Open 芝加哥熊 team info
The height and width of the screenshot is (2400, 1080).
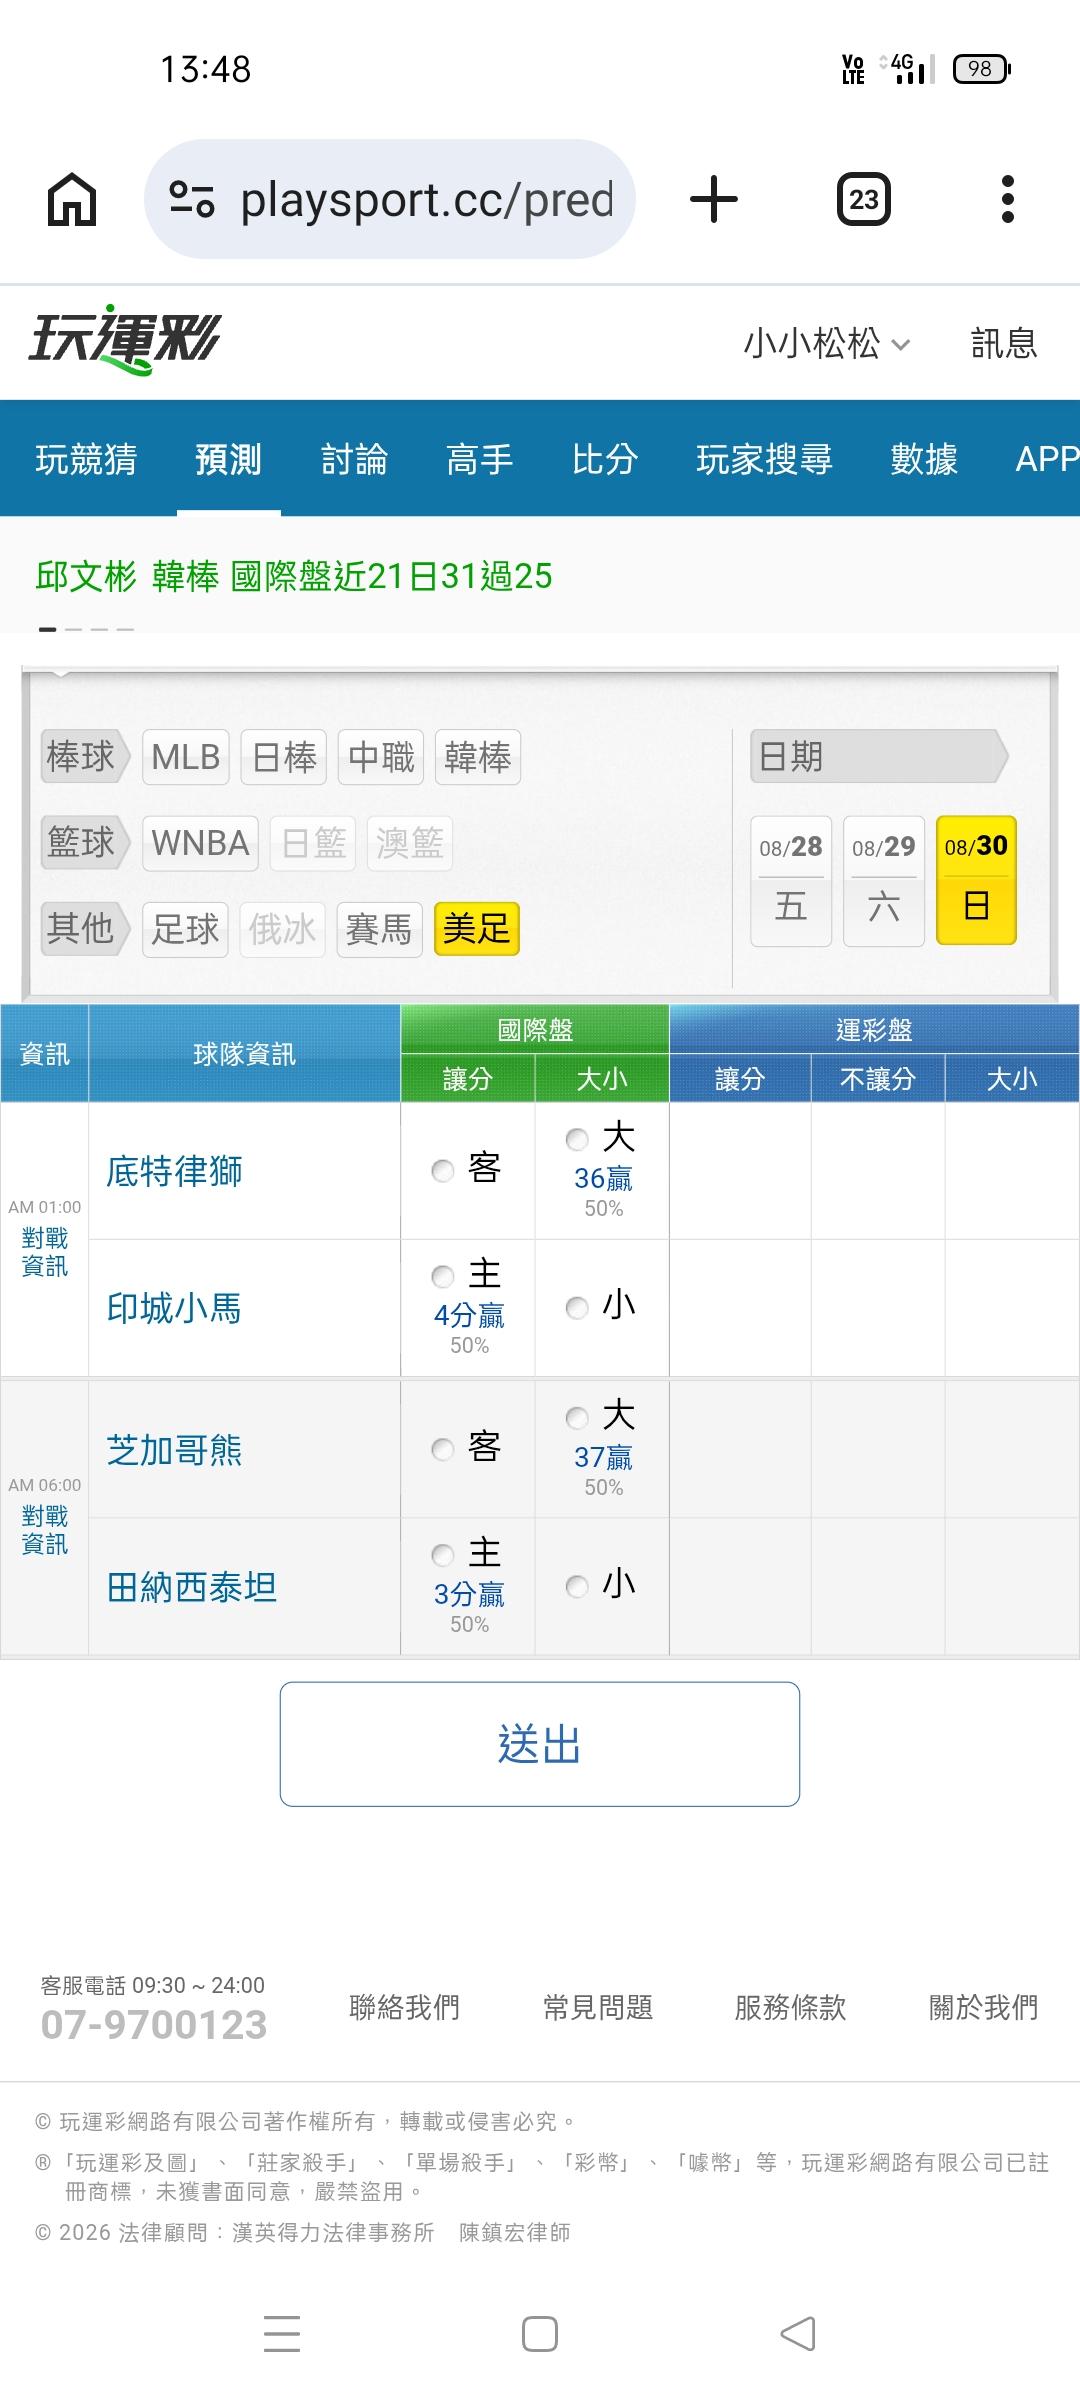click(x=174, y=1450)
